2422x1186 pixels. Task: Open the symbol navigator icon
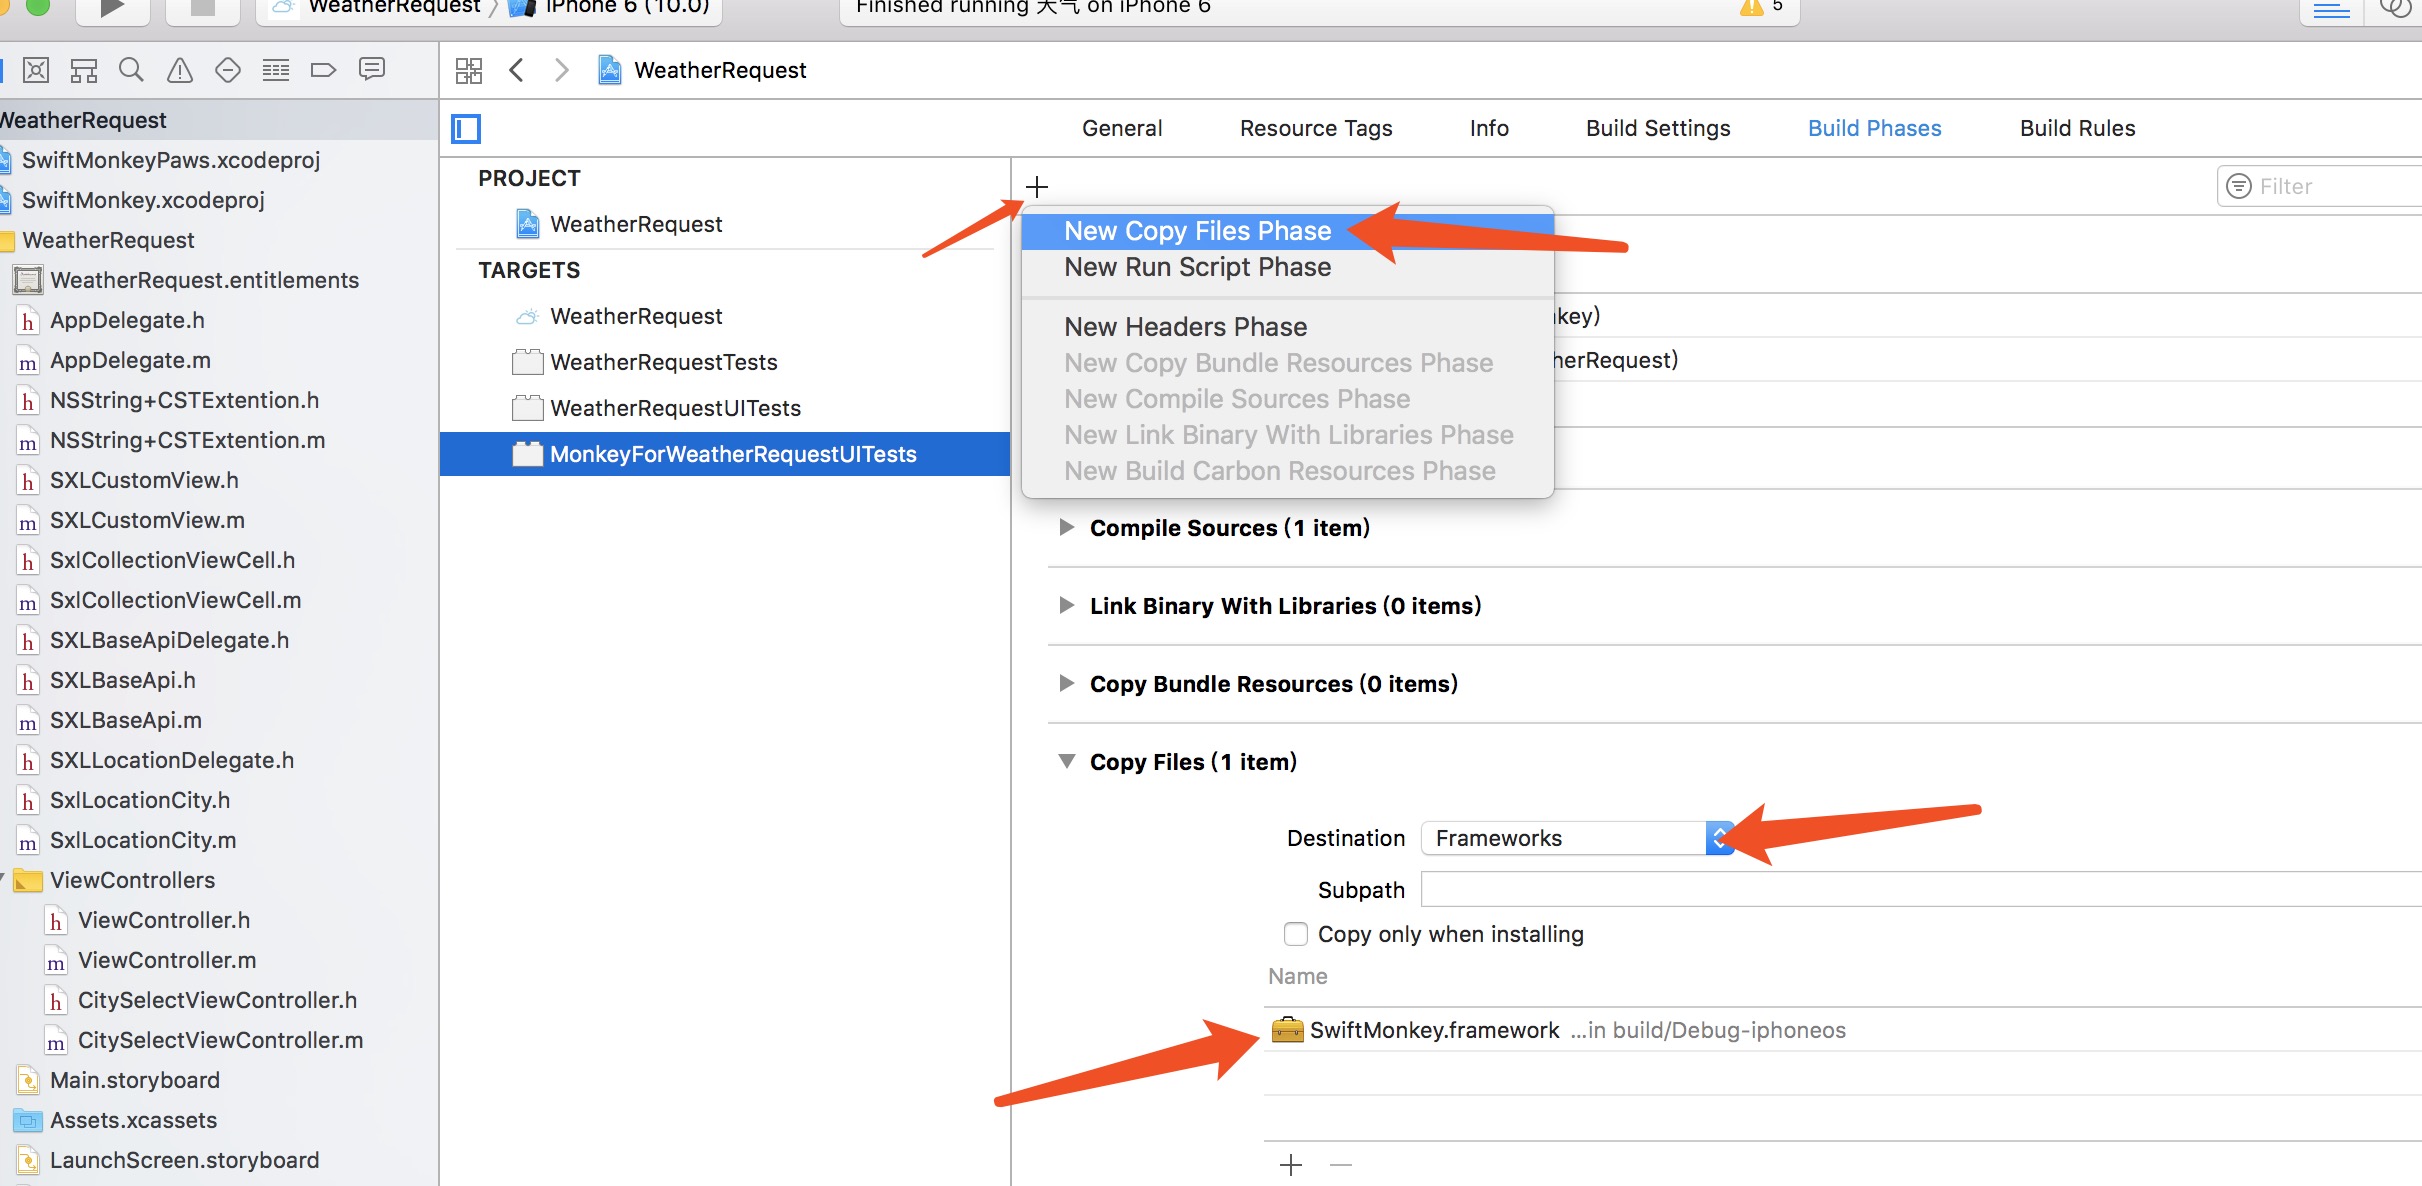coord(36,70)
